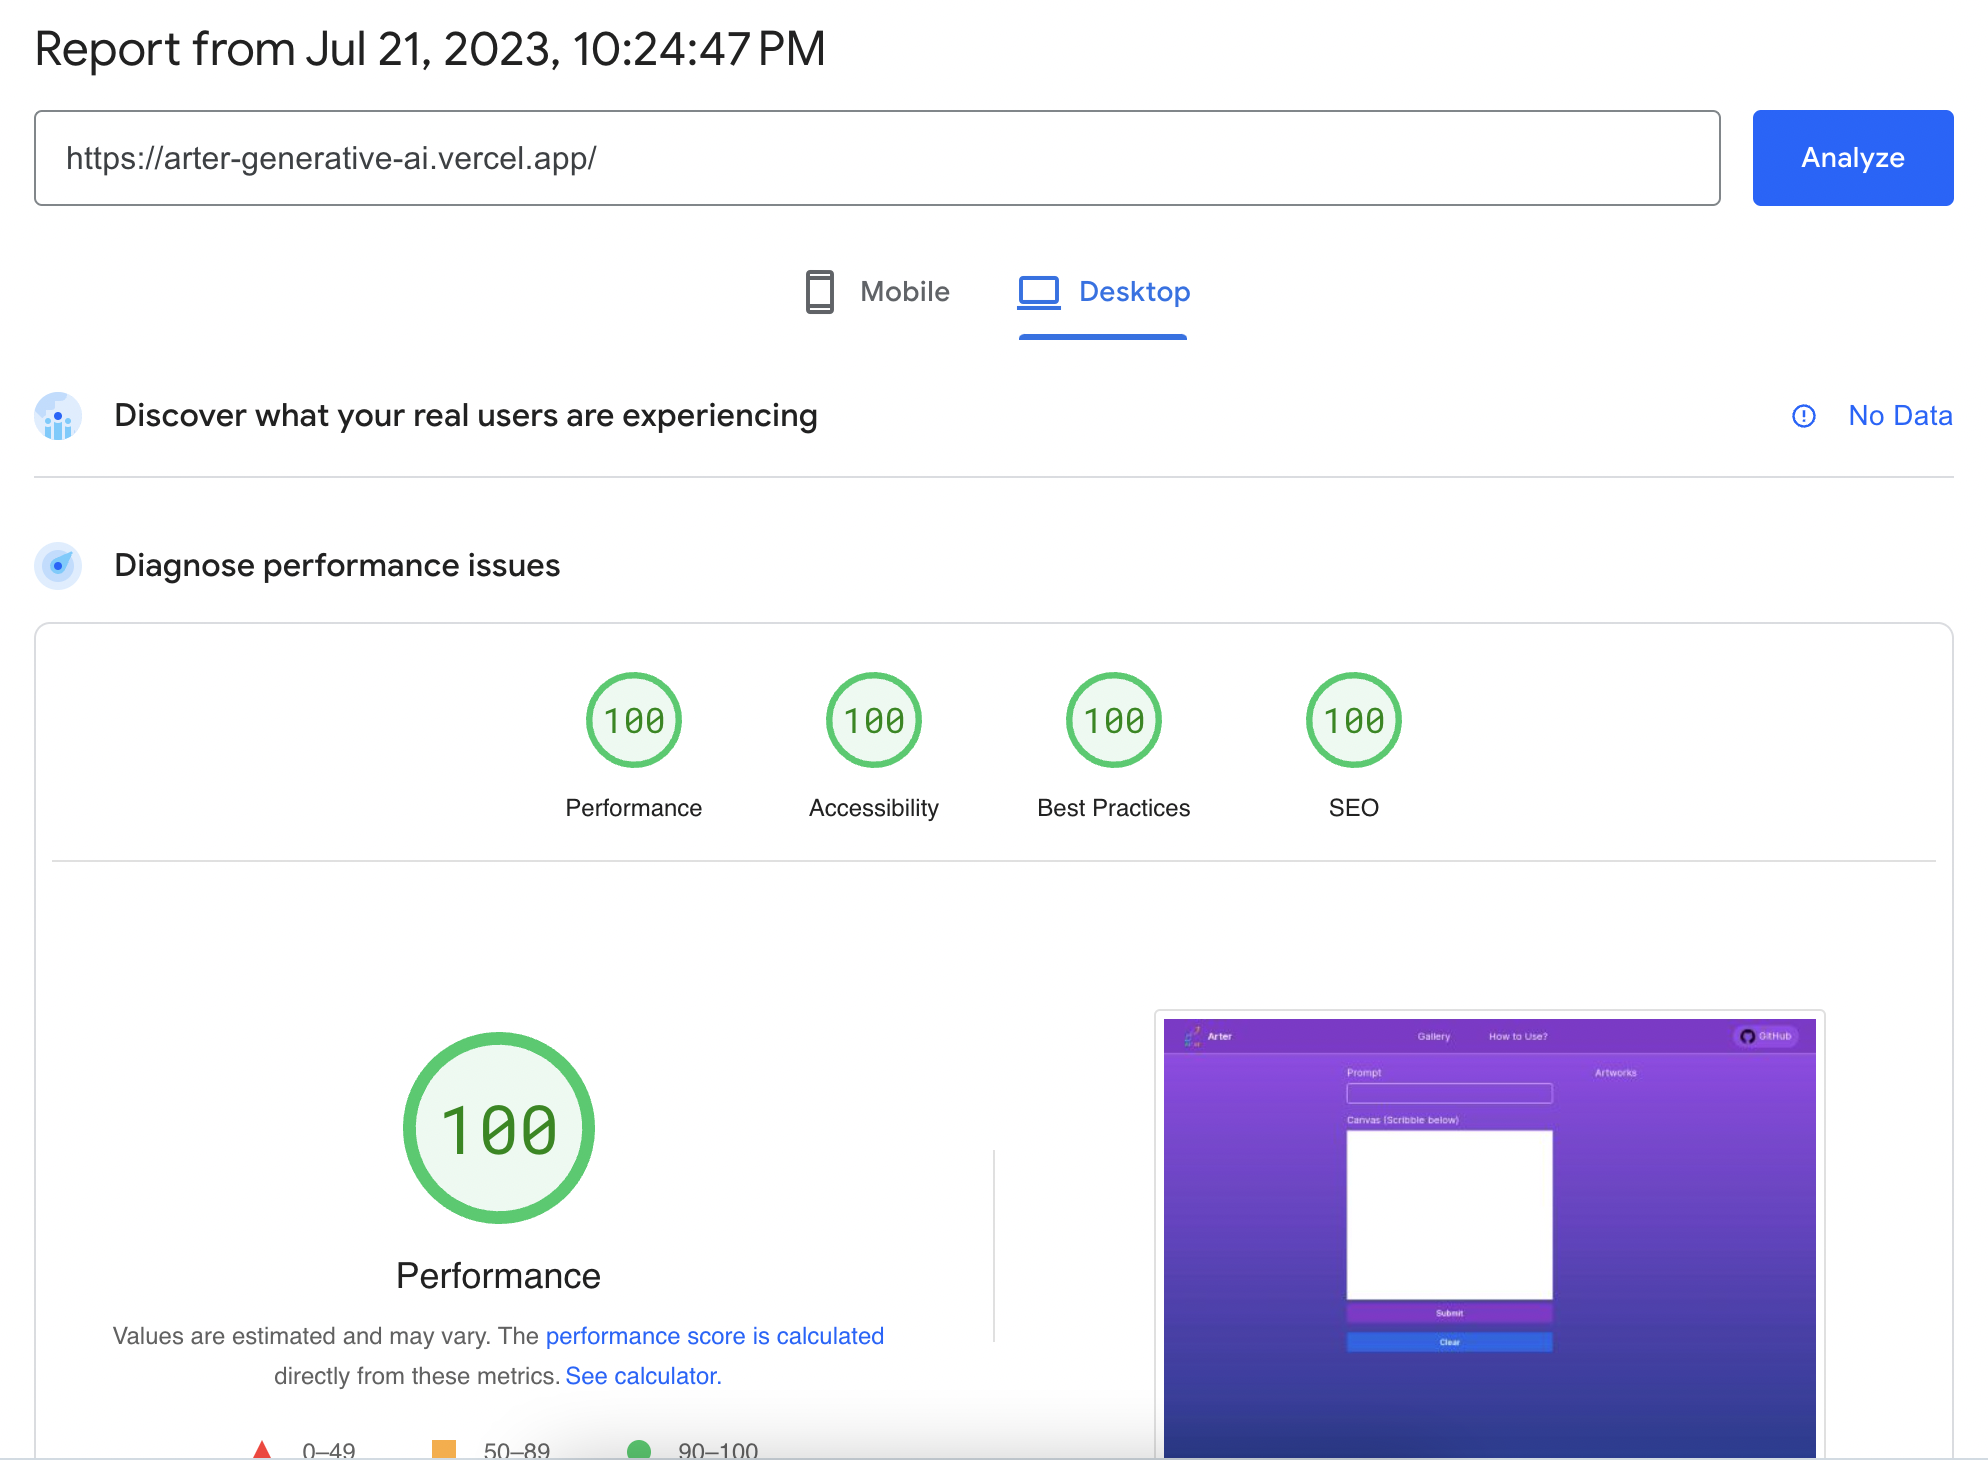Click the large Performance 100 gauge
The image size is (1988, 1460).
point(498,1128)
